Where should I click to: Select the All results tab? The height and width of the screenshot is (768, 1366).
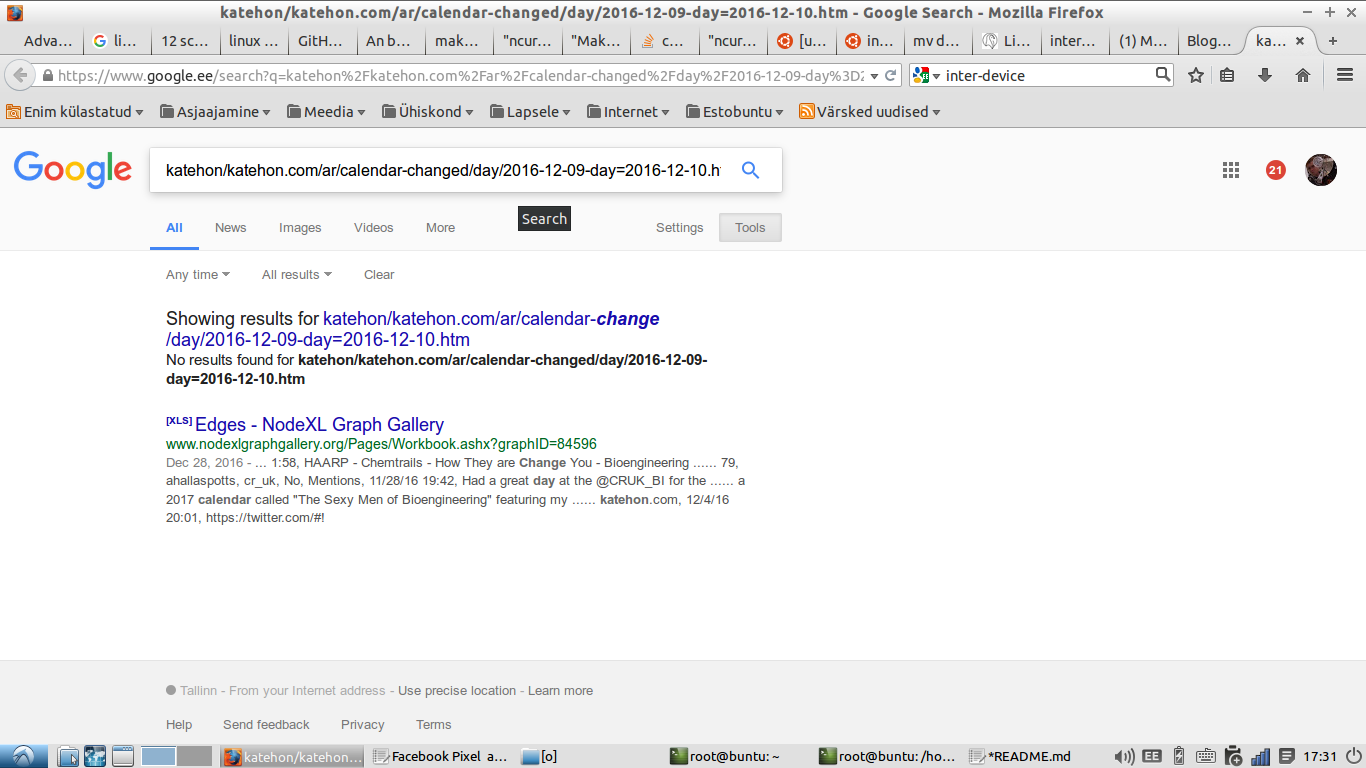[174, 228]
